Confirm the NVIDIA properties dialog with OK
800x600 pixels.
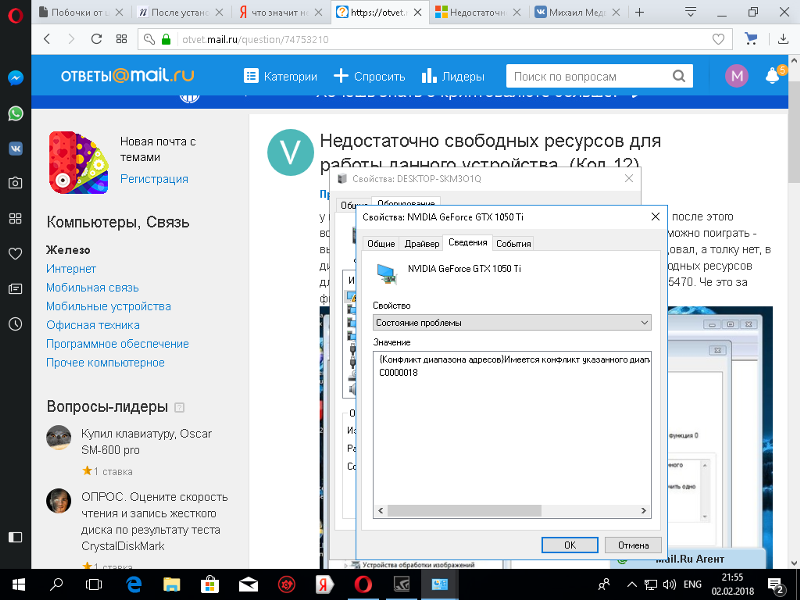tap(570, 545)
